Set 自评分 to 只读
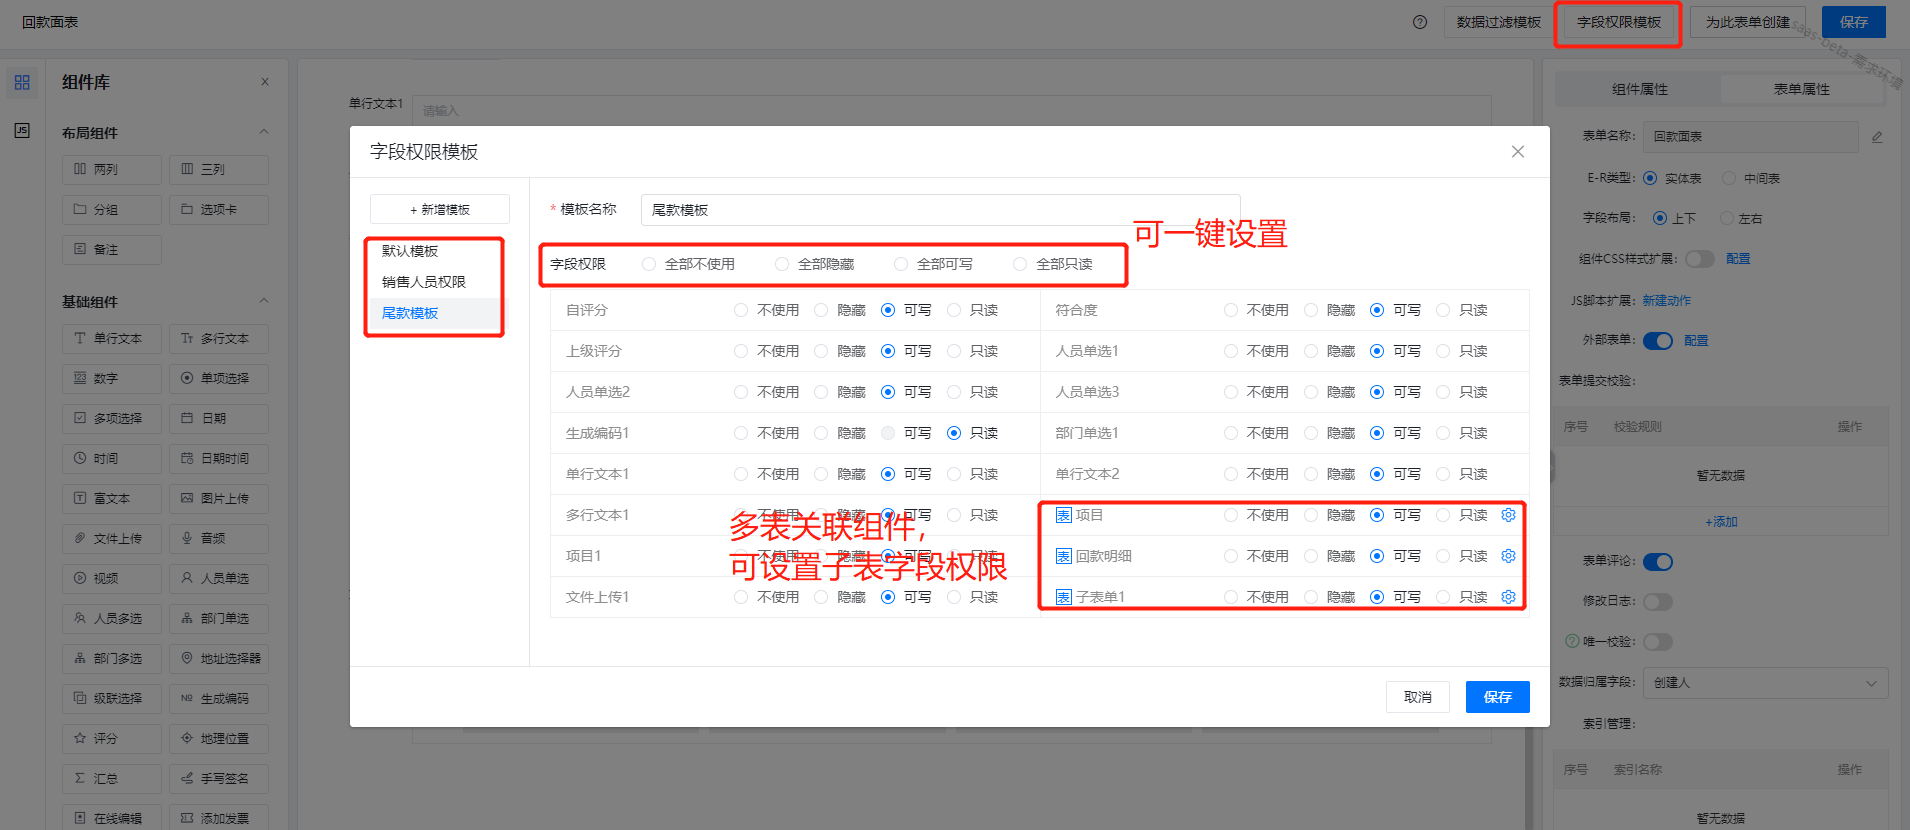This screenshot has height=830, width=1910. click(x=954, y=310)
